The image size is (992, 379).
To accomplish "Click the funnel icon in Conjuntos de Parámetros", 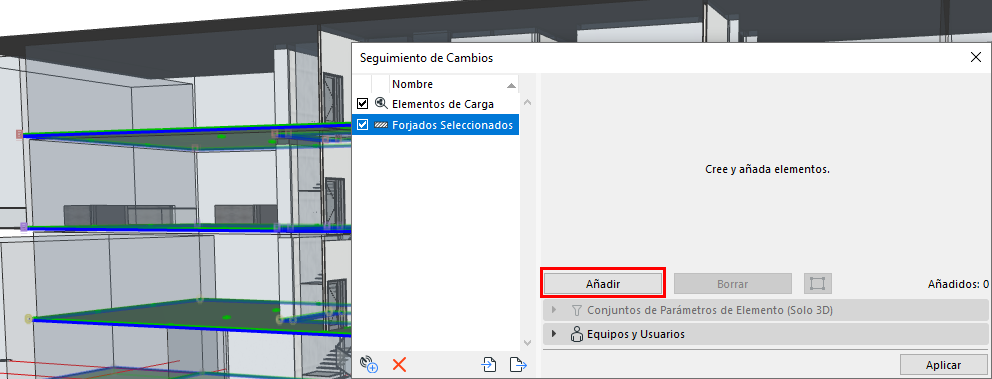I will tap(576, 310).
